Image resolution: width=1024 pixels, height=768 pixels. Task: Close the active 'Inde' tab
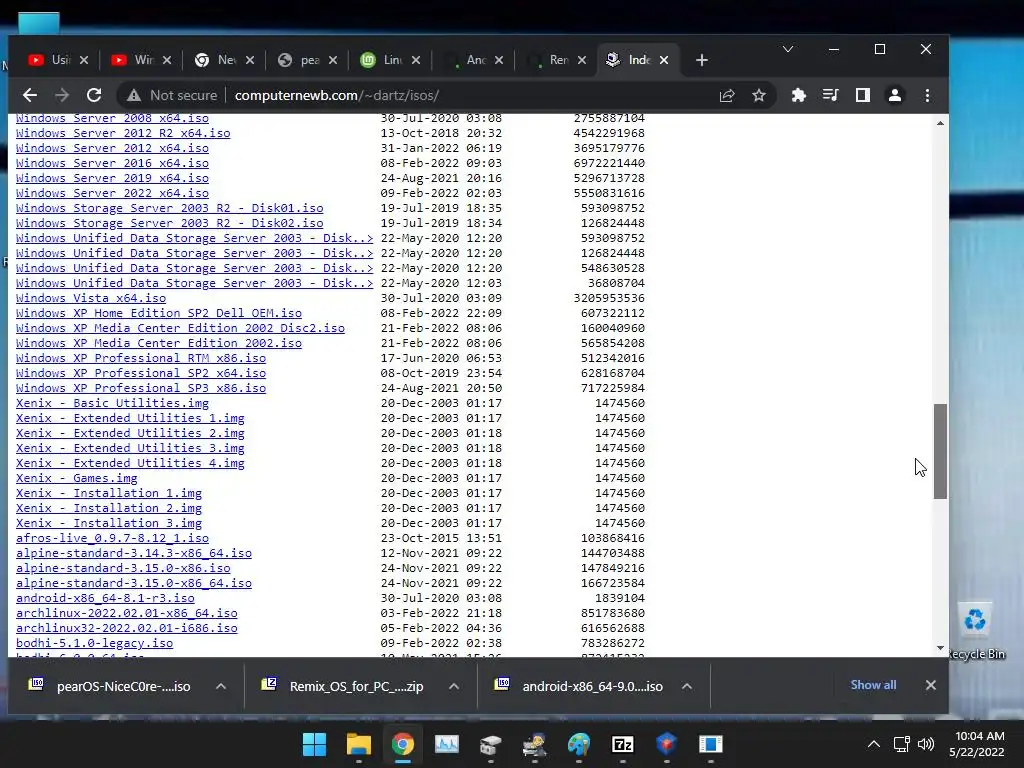pos(664,60)
